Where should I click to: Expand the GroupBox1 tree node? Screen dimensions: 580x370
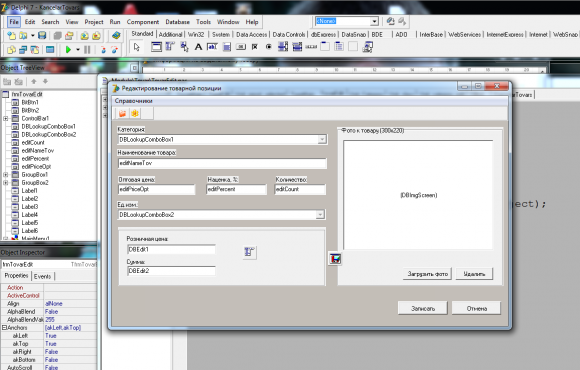[x=6, y=175]
